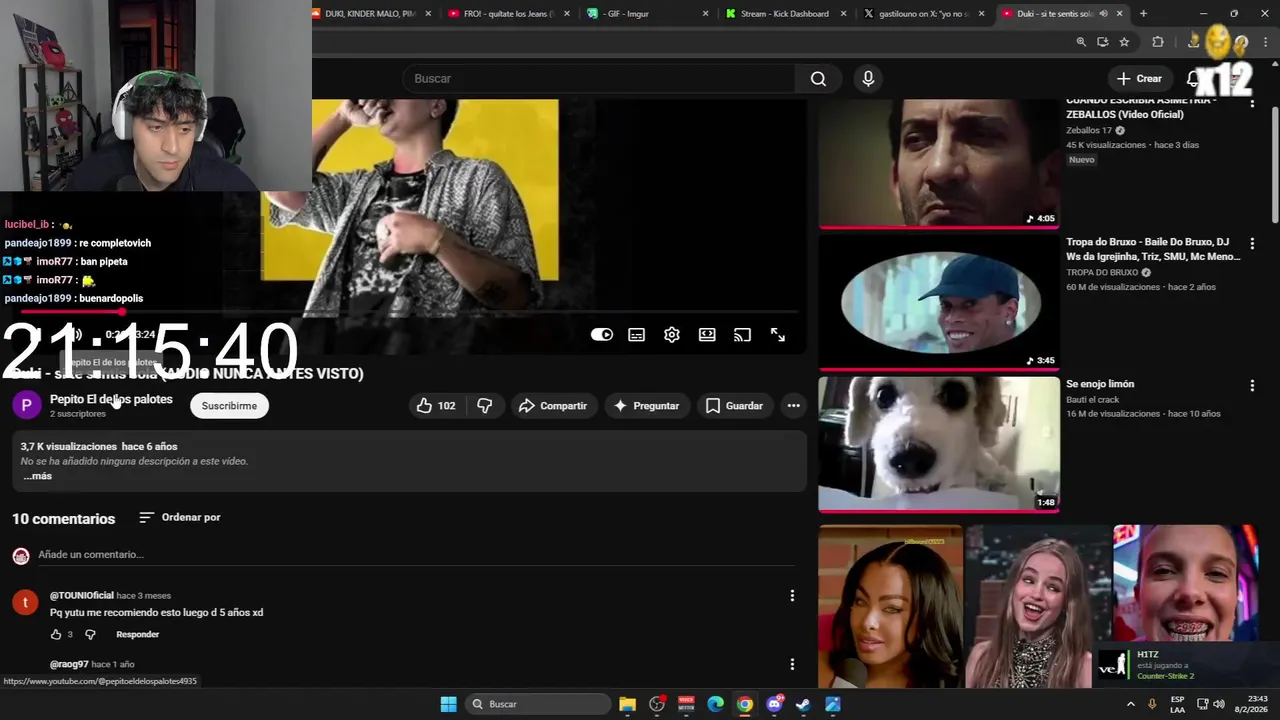This screenshot has height=720, width=1280.
Task: Switch player to theater mode
Action: [x=707, y=335]
